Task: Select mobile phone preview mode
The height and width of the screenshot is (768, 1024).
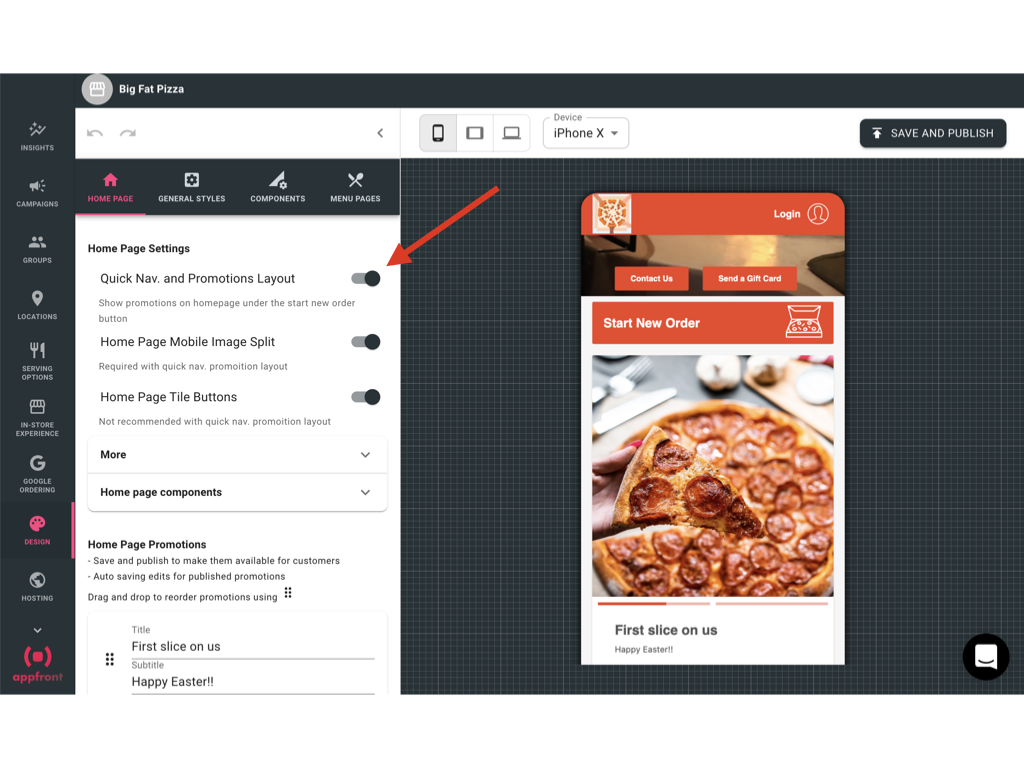Action: pos(438,133)
